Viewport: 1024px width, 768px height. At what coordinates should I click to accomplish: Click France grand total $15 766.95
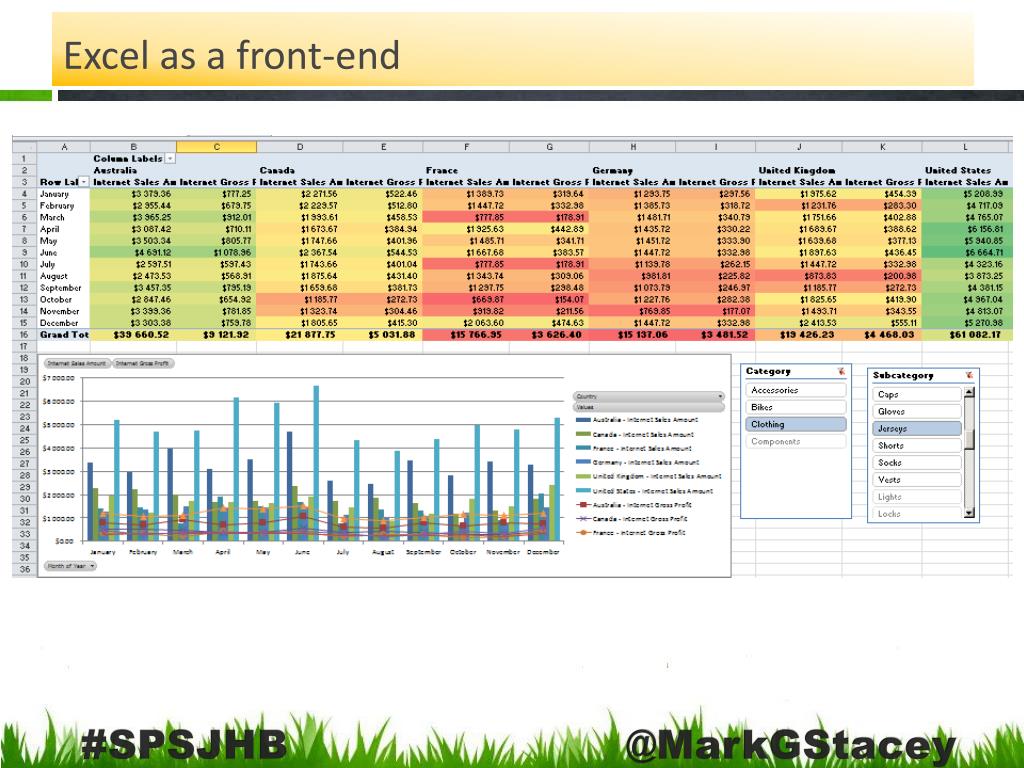point(466,334)
